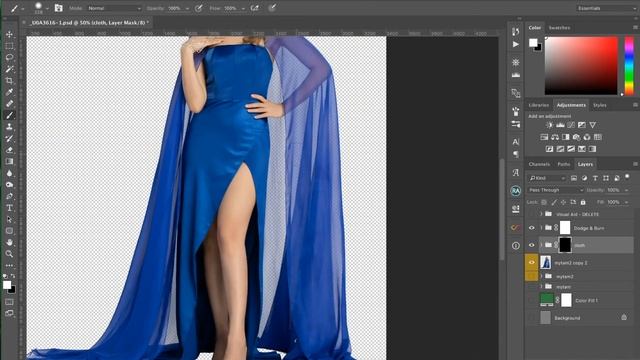Select the Crop tool
Viewport: 640px width, 360px height.
coord(9,80)
